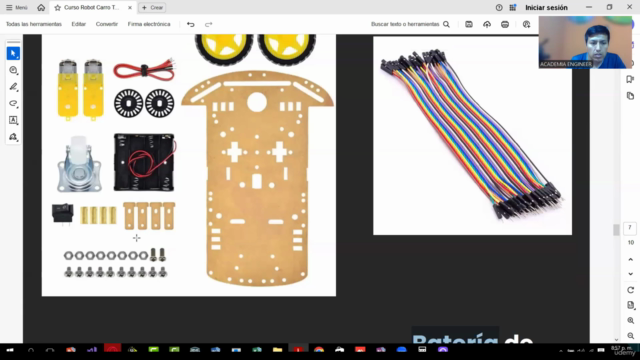Redo the last action

[209, 24]
